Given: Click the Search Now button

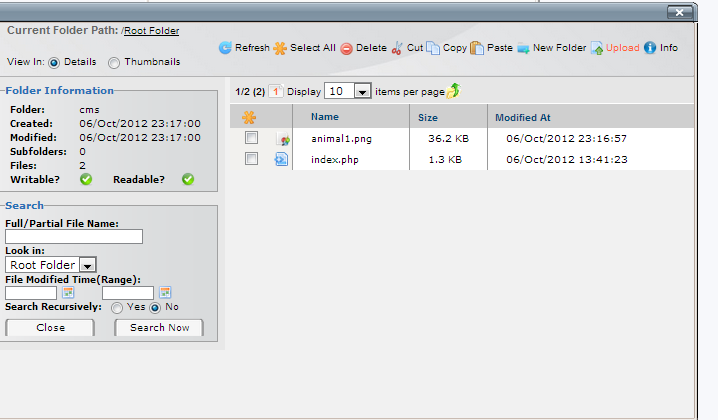Looking at the screenshot, I should click(x=159, y=328).
